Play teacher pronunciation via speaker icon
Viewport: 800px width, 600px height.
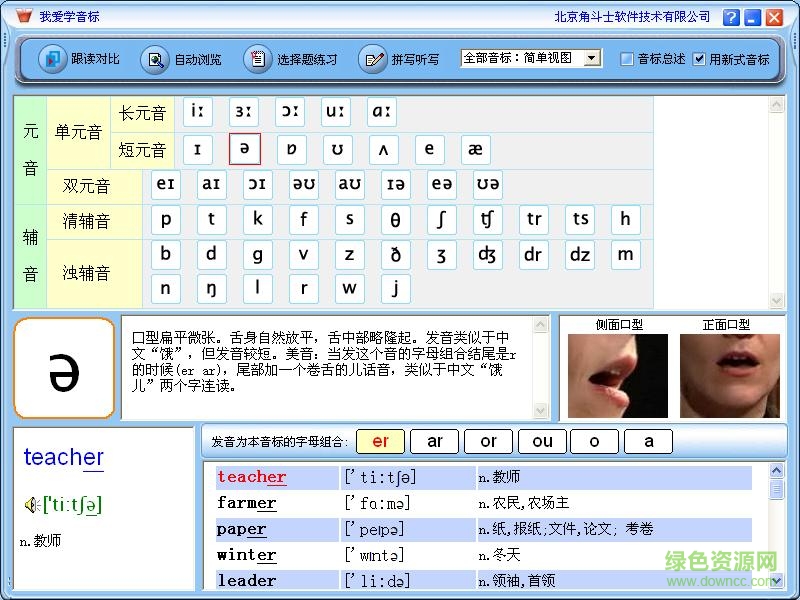pos(30,504)
